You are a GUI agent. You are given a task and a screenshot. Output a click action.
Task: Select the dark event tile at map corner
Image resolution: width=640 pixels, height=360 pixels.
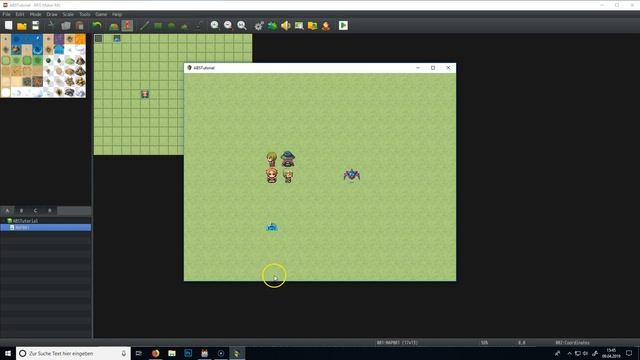[98, 39]
